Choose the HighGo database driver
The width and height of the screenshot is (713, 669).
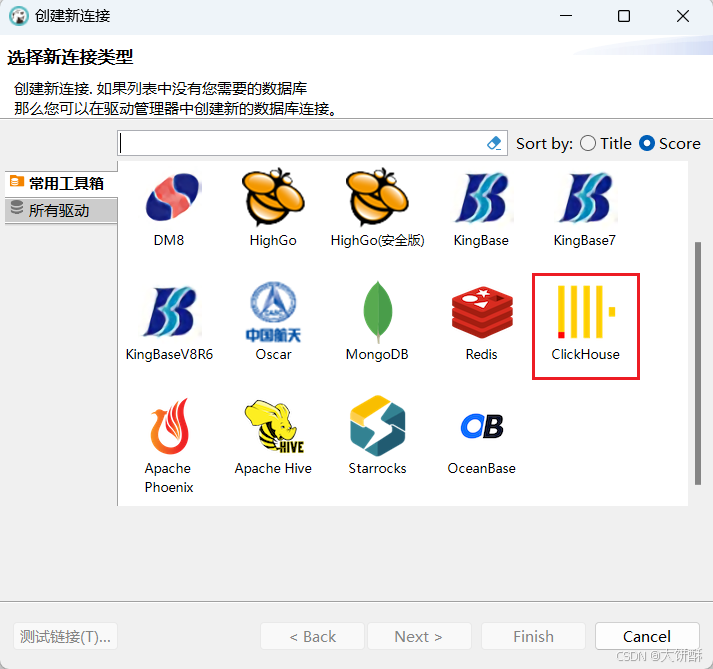273,197
